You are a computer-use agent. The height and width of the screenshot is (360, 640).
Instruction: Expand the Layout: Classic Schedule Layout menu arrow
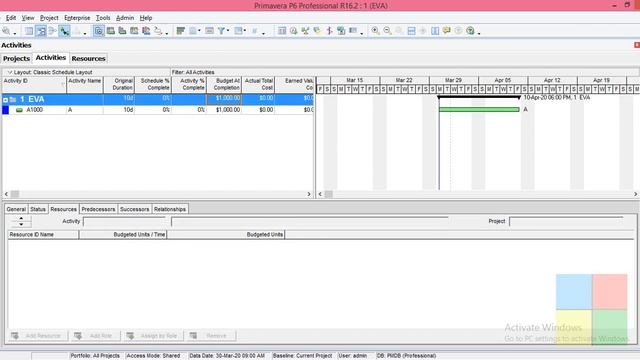point(9,72)
